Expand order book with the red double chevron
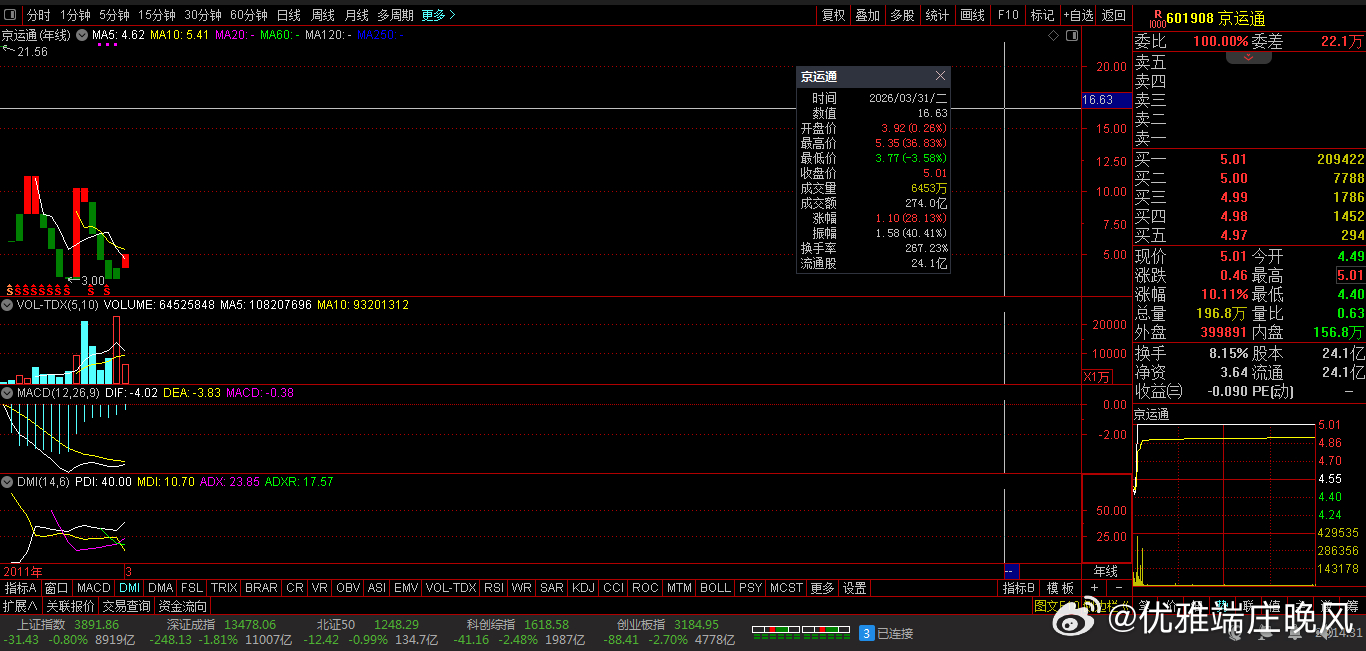1366x651 pixels. coord(1248,58)
